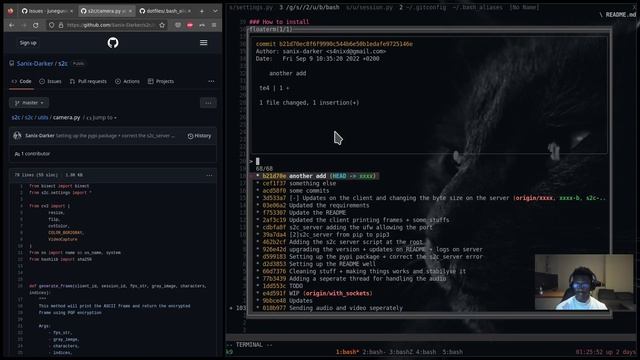
Task: Click the Sanix-Darker commit author avatar
Action: coord(17,136)
